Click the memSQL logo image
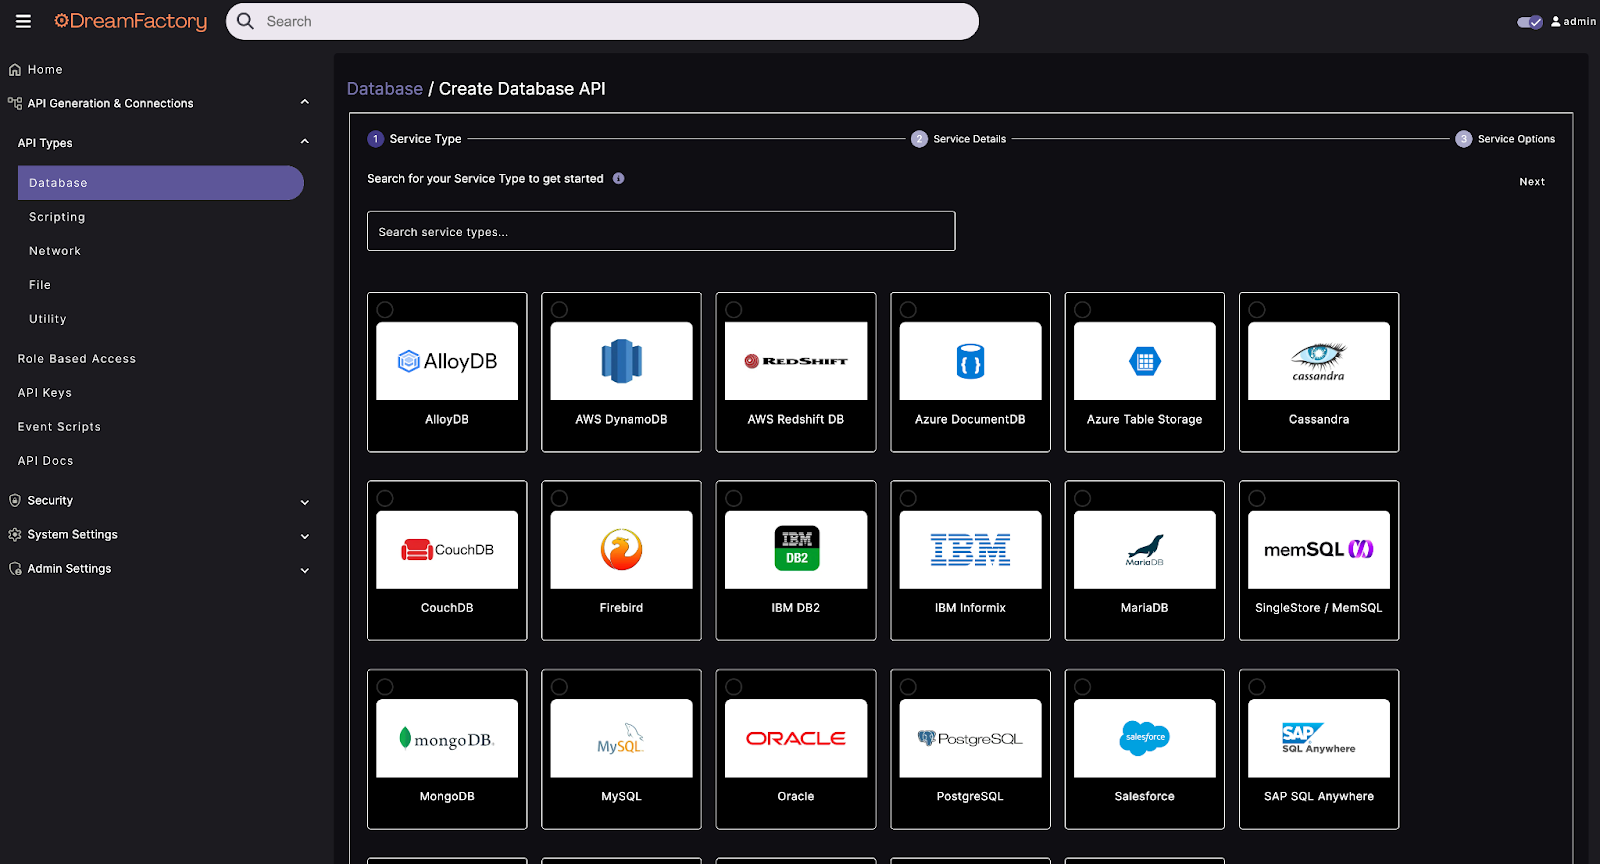Screen dimensions: 1600x864 coord(1319,550)
